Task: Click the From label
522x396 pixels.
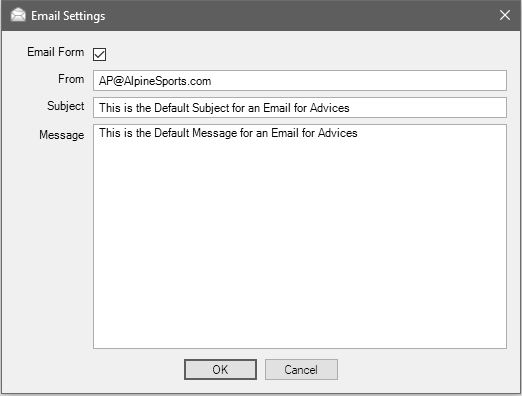Action: pyautogui.click(x=71, y=79)
